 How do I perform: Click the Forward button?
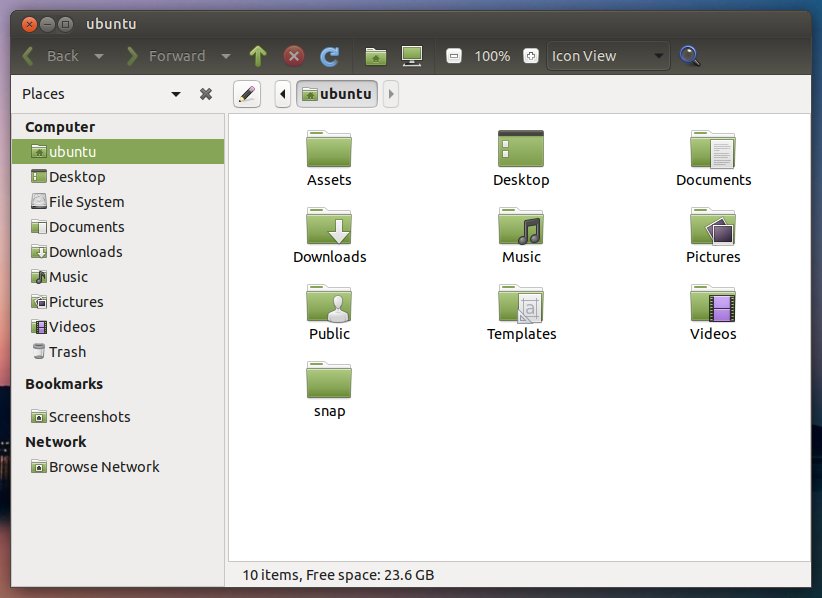[165, 56]
